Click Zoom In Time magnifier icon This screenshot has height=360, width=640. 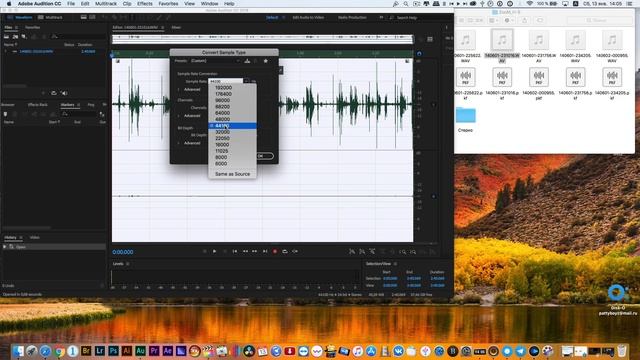[372, 252]
